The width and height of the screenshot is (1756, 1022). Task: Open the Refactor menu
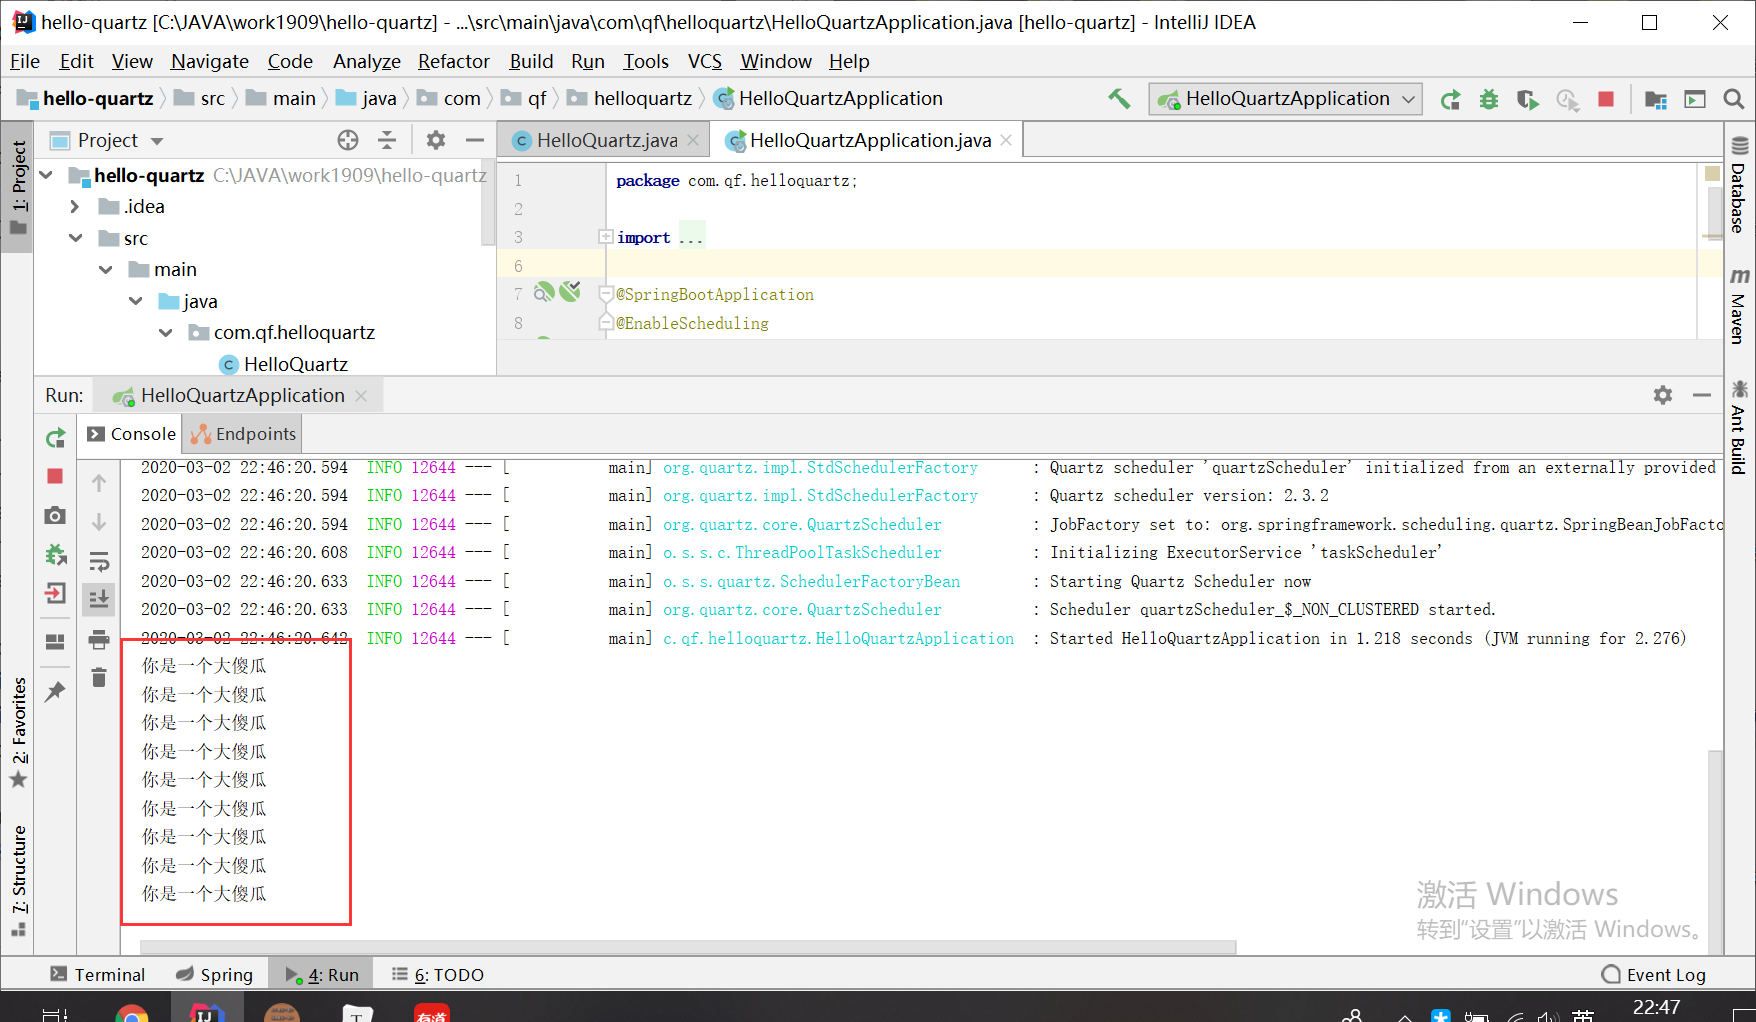click(x=453, y=61)
